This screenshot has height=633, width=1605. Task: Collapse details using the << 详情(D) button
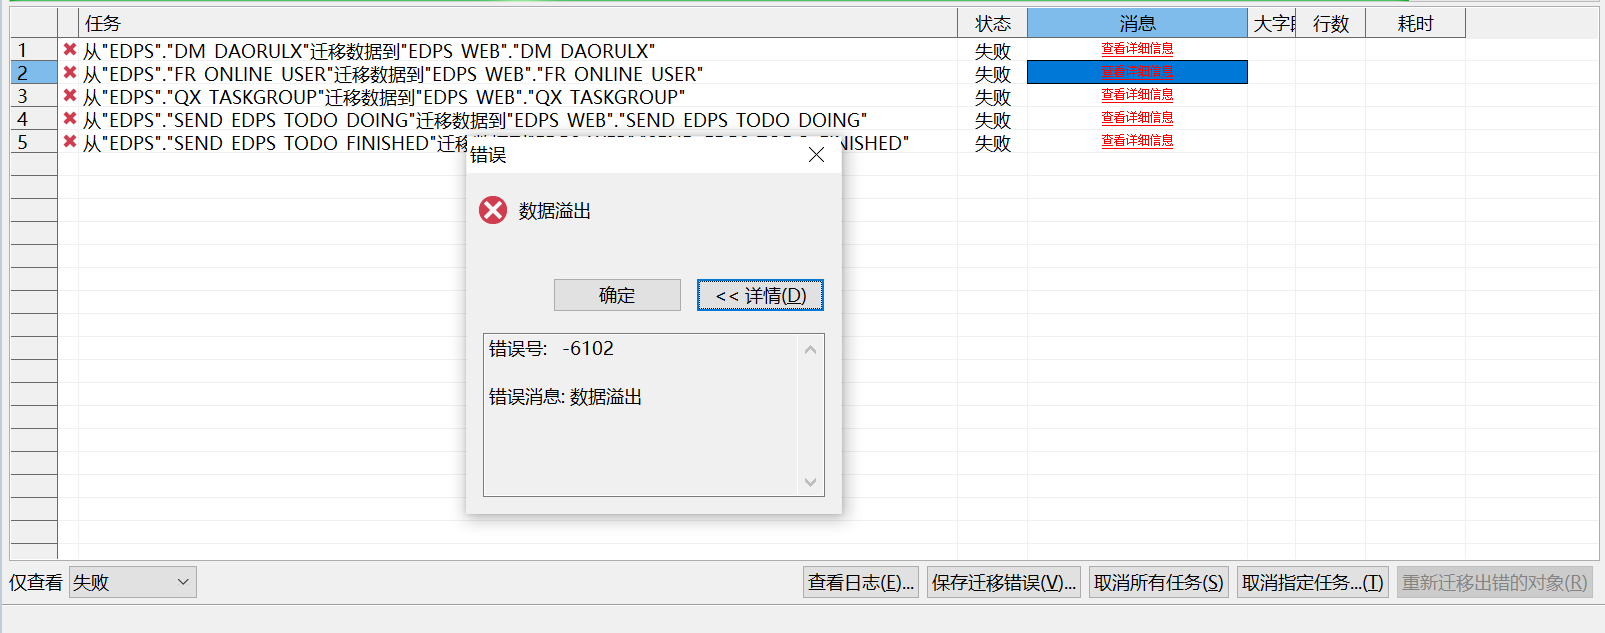click(760, 295)
